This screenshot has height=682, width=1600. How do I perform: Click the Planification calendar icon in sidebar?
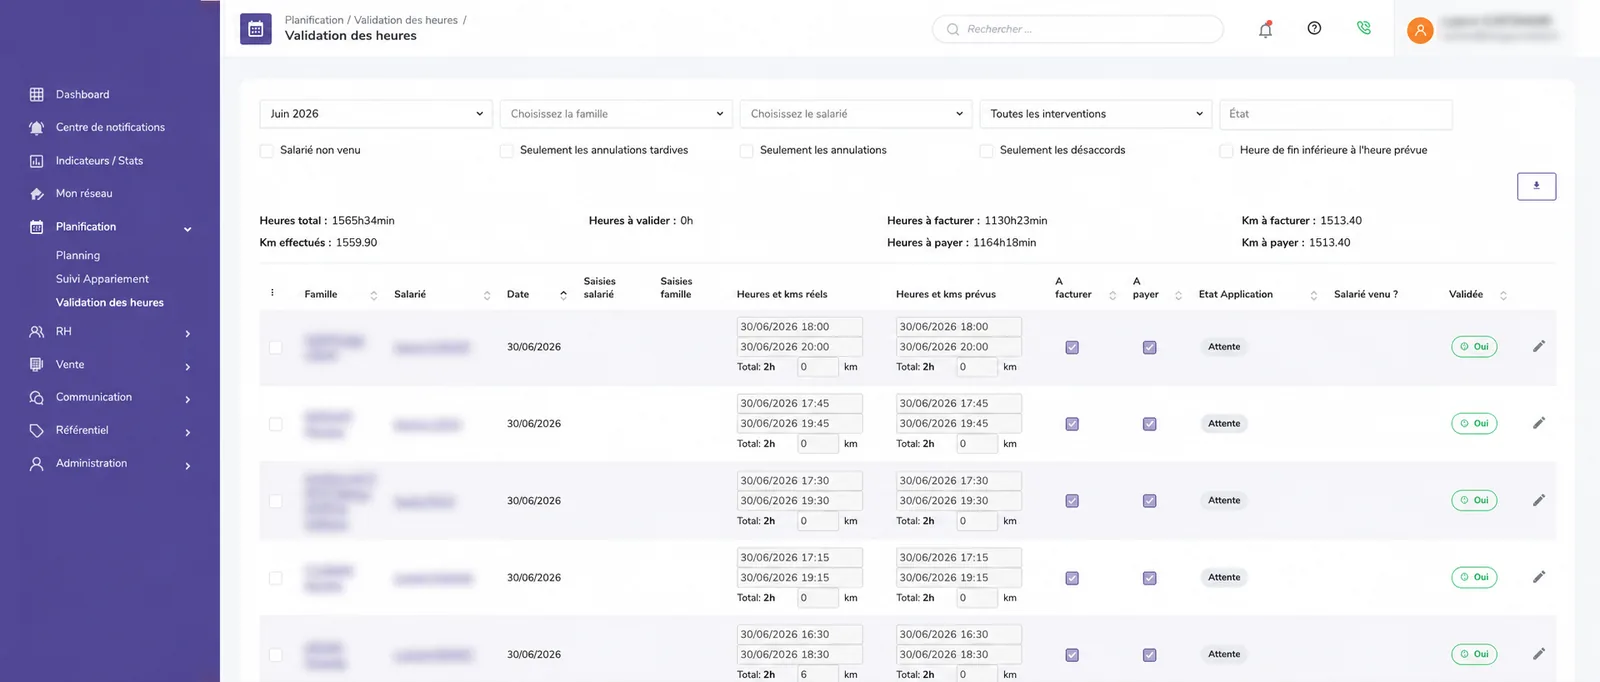[37, 227]
